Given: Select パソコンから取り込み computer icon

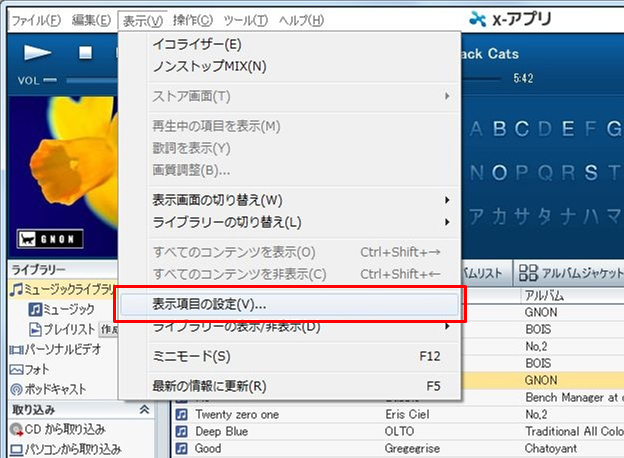Looking at the screenshot, I should pos(16,449).
